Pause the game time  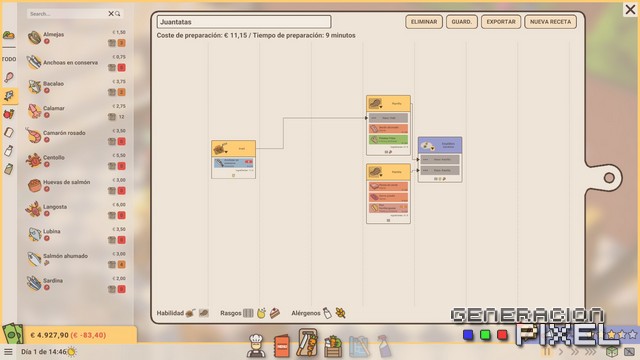pyautogui.click(x=546, y=351)
